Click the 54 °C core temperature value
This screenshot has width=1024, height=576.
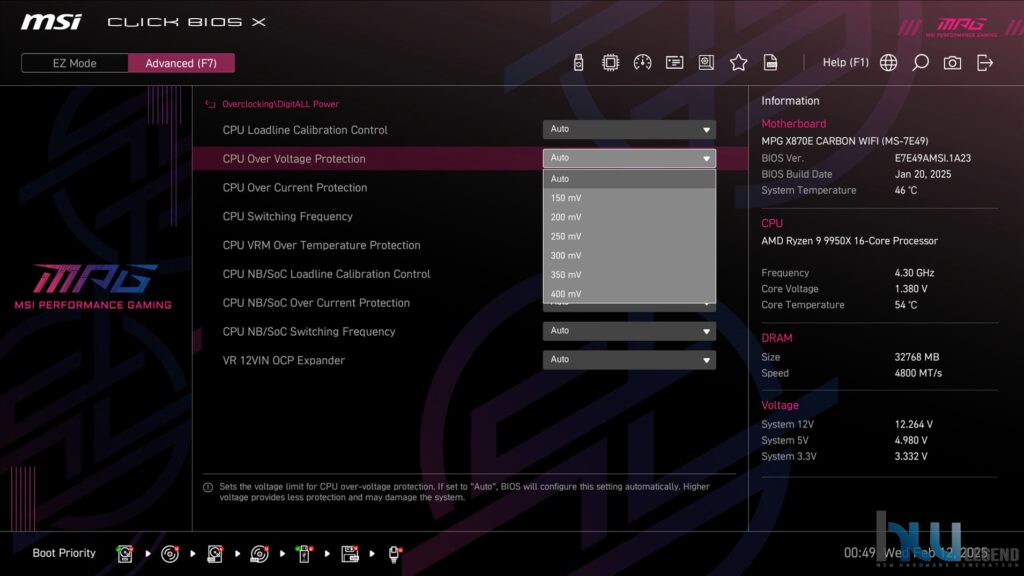click(x=906, y=305)
